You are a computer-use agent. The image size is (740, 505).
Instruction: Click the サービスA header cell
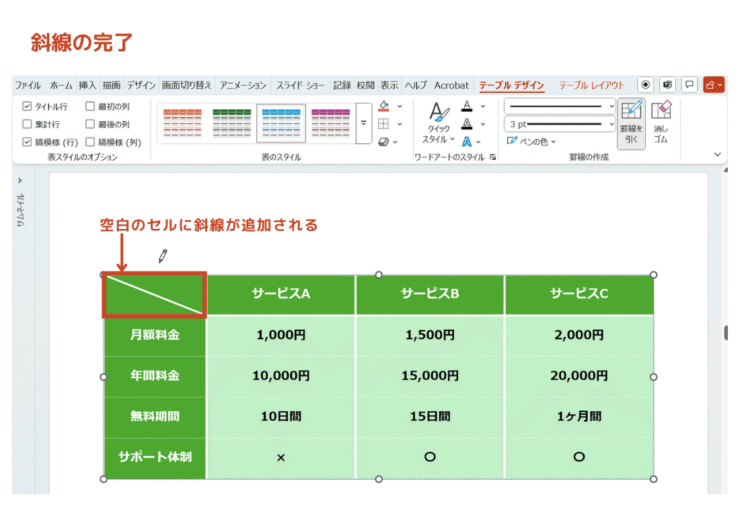[x=281, y=294]
